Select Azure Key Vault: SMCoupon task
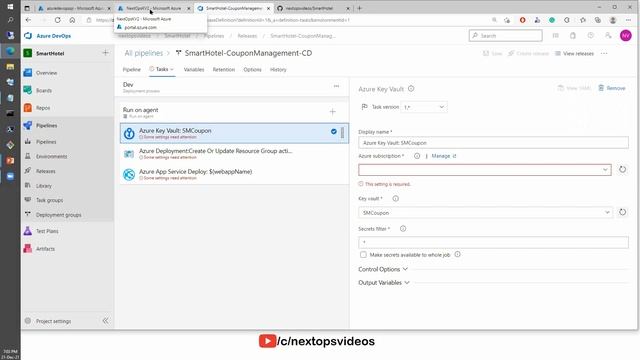This screenshot has width=640, height=360. click(x=234, y=133)
